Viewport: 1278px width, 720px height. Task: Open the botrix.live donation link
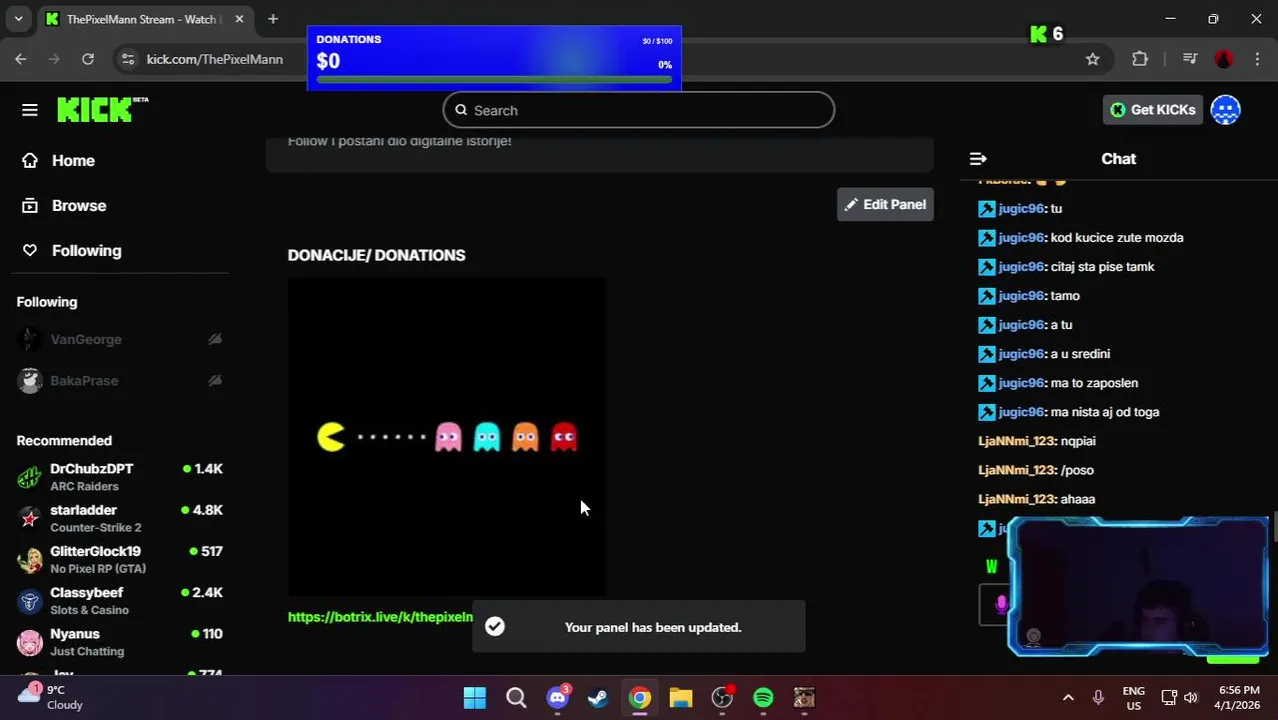[380, 617]
